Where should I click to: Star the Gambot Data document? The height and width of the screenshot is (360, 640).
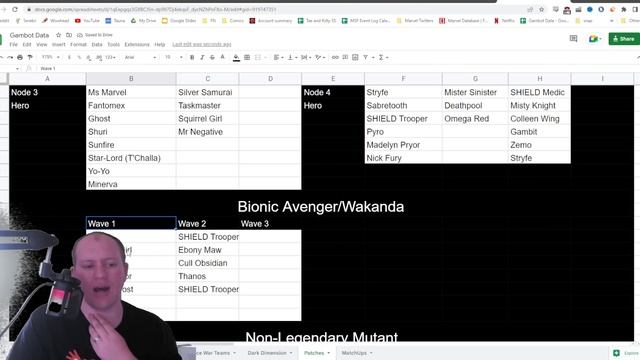click(58, 35)
